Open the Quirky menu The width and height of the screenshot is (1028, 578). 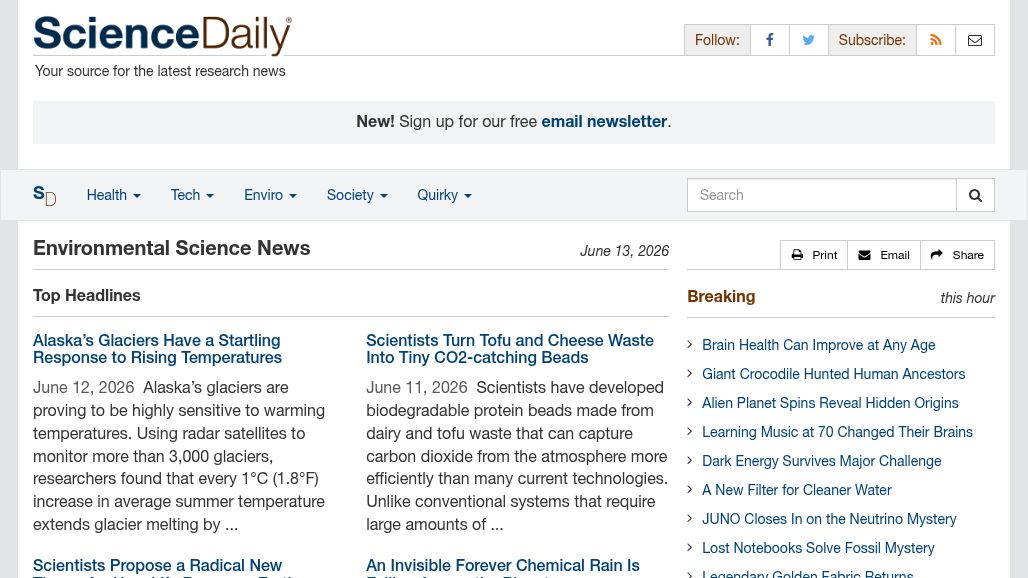[x=445, y=195]
